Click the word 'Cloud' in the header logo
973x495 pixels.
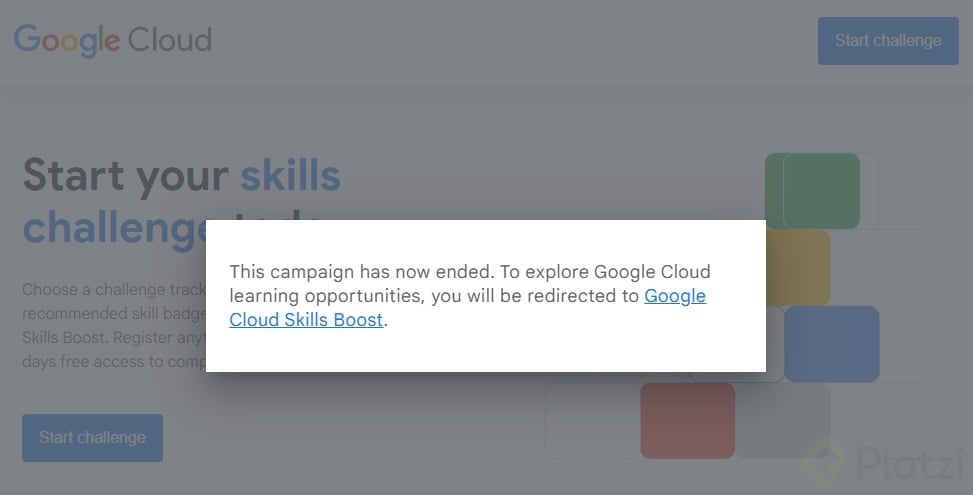[170, 41]
